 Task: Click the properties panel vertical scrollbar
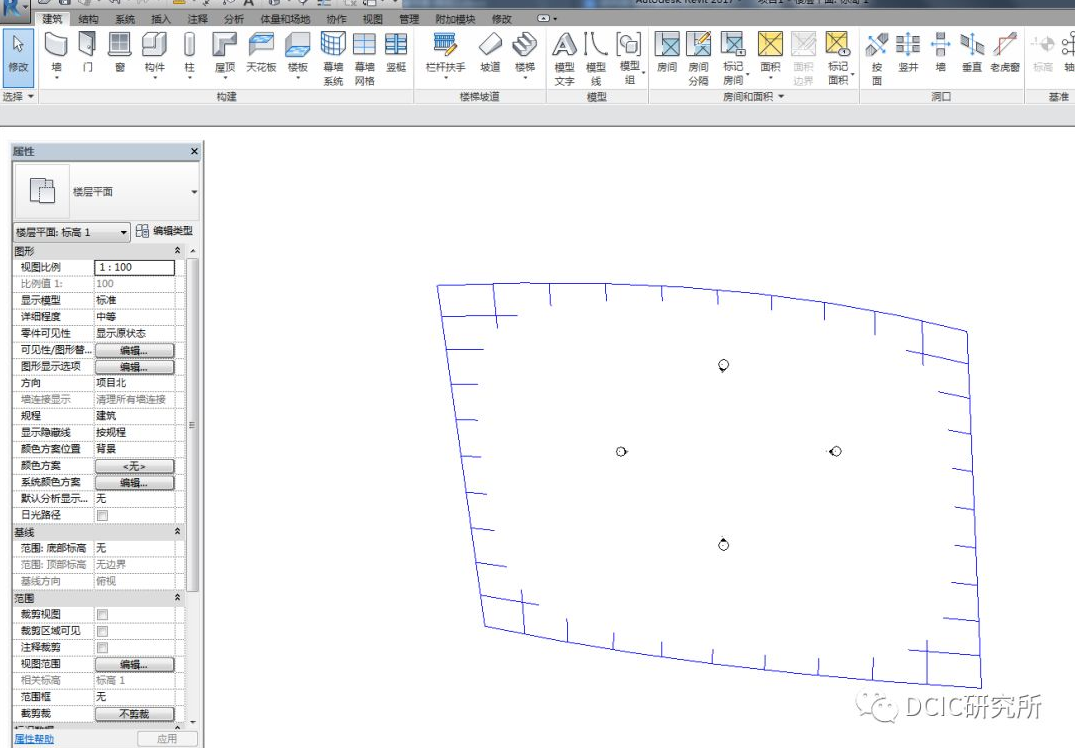pyautogui.click(x=193, y=424)
